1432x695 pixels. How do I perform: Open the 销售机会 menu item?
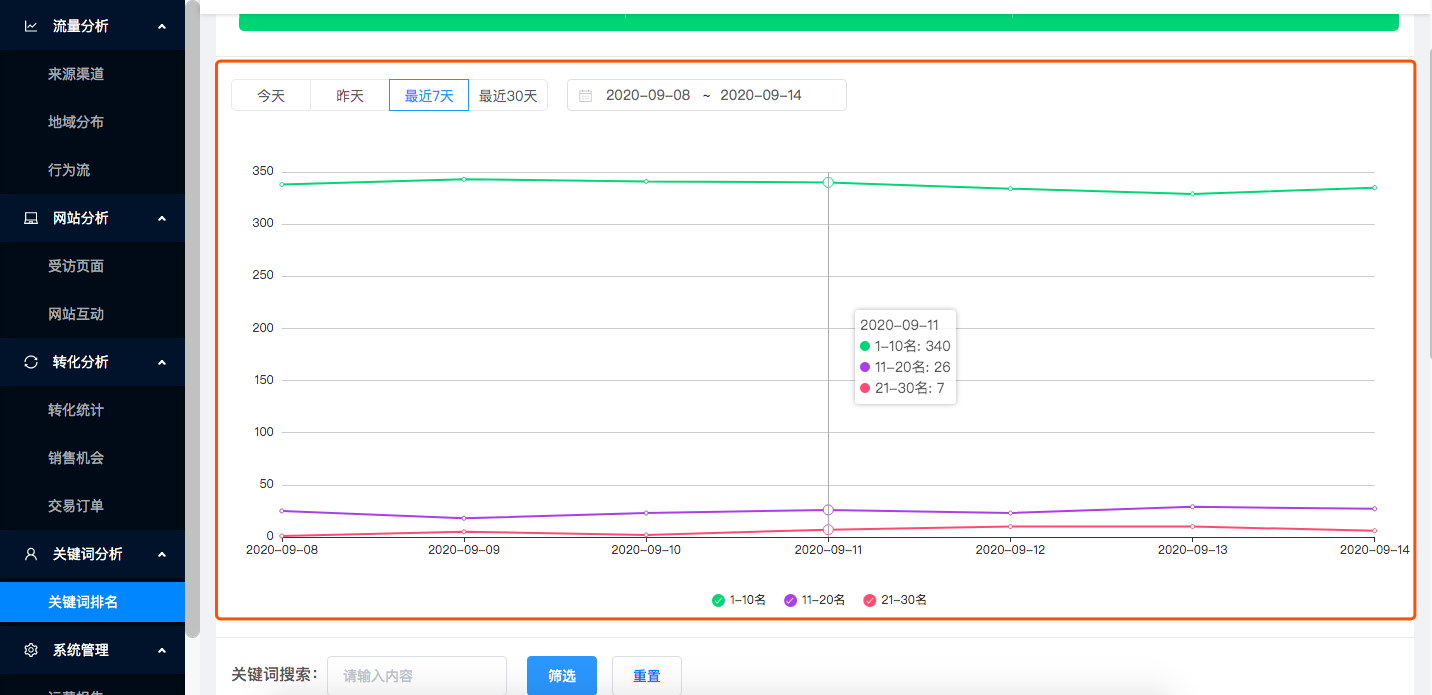point(76,458)
